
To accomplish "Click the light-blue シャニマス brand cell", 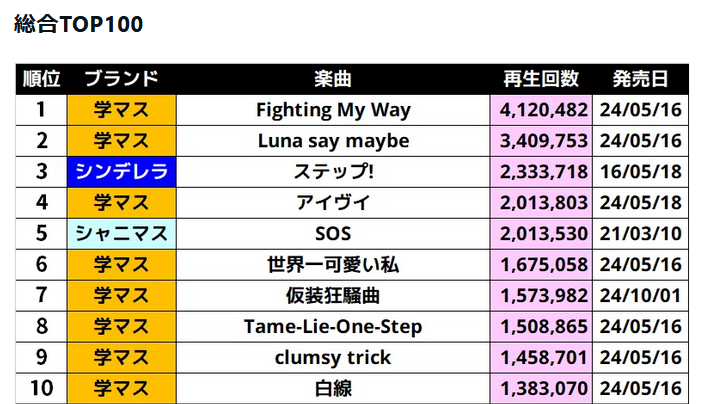I will pos(121,234).
